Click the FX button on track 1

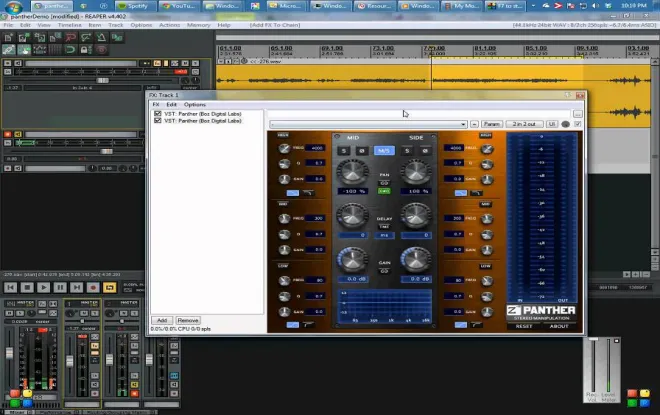click(157, 63)
